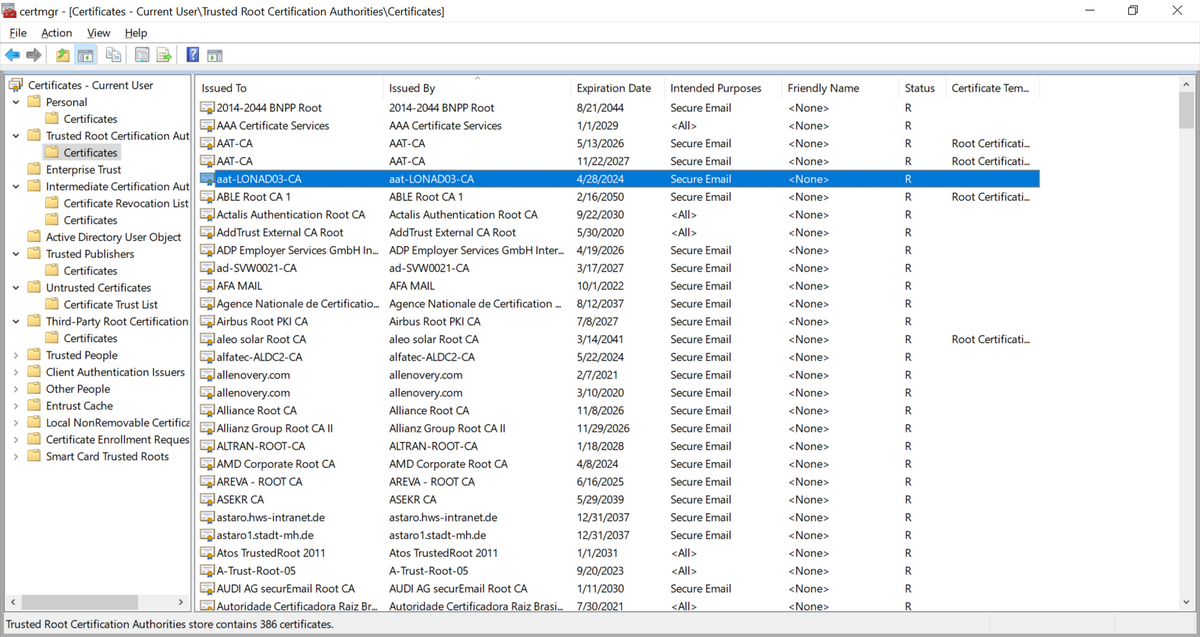This screenshot has width=1200, height=637.
Task: Click the Personal folder icon
Action: tap(34, 102)
